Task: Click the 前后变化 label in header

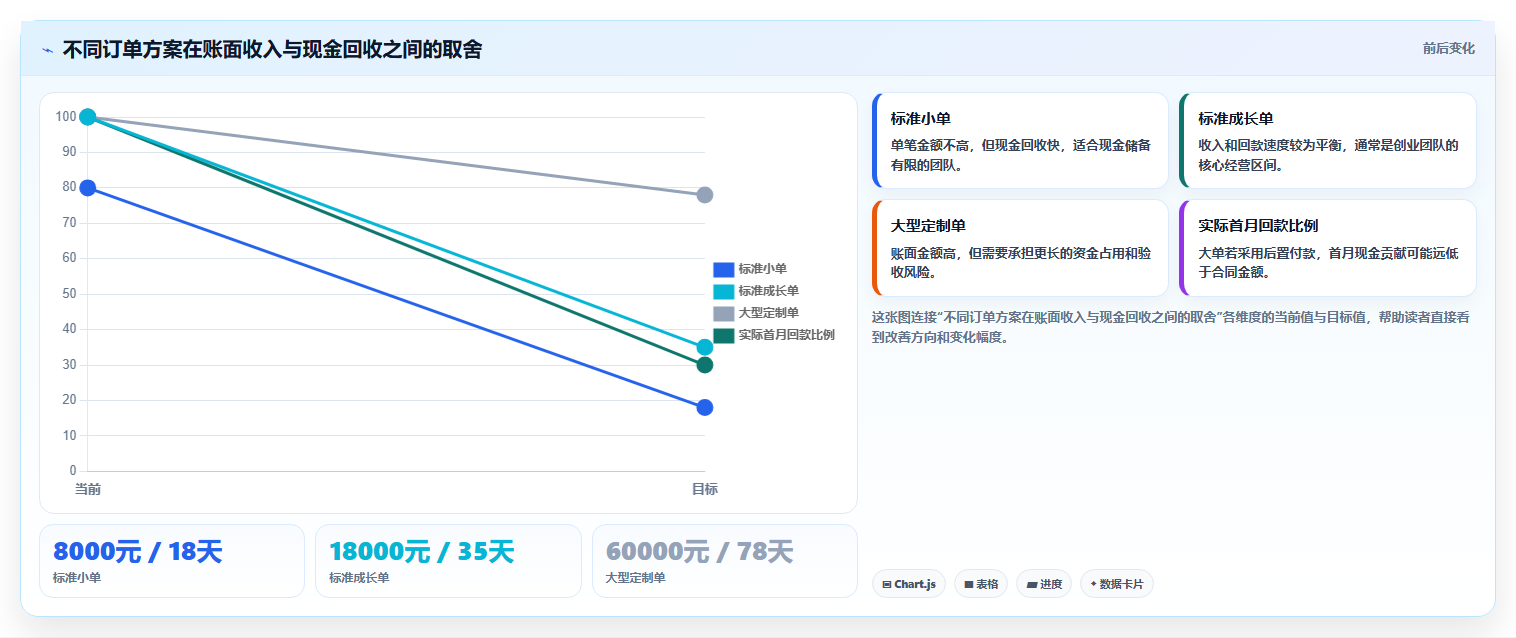Action: coord(1448,49)
